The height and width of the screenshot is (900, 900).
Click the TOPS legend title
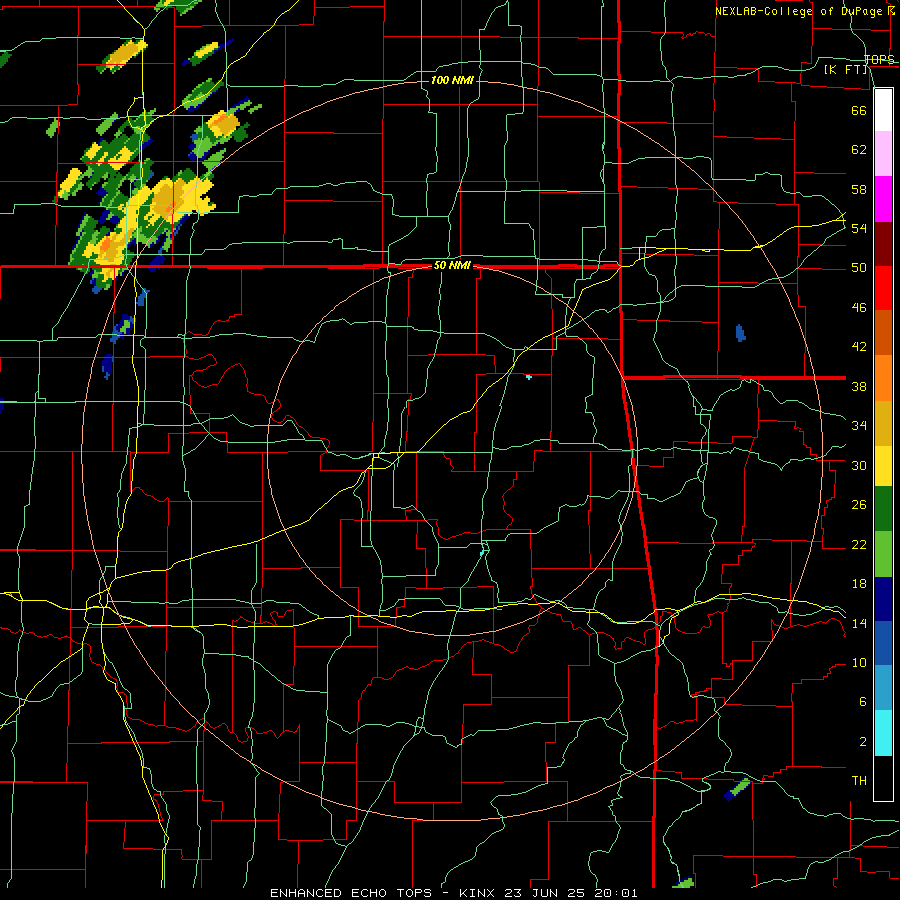tap(879, 59)
